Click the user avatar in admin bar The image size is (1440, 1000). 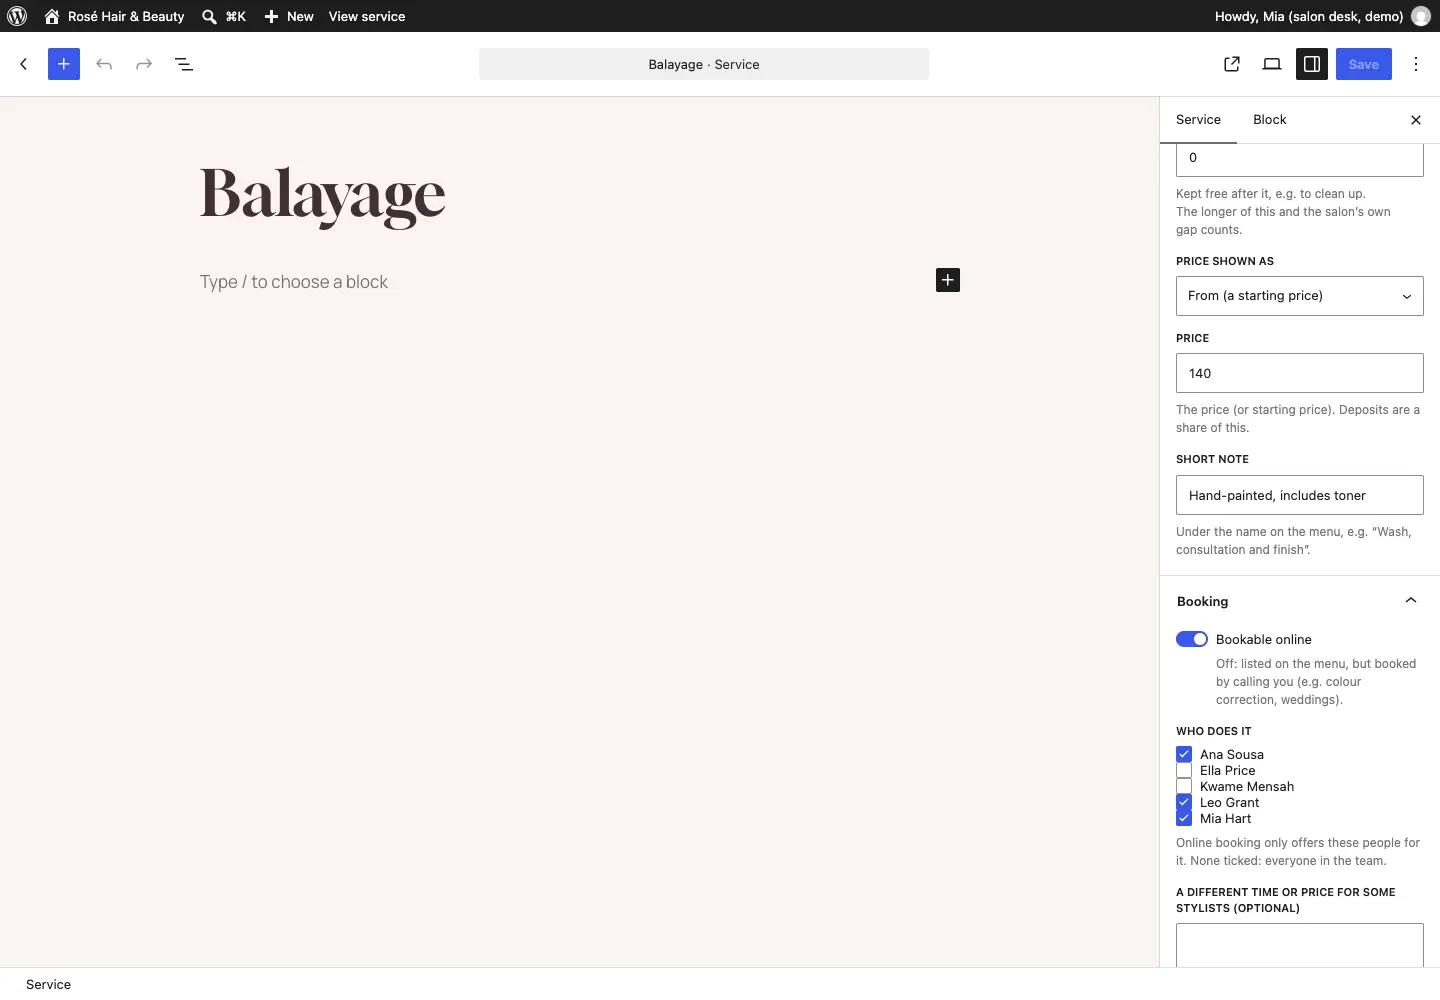1420,16
